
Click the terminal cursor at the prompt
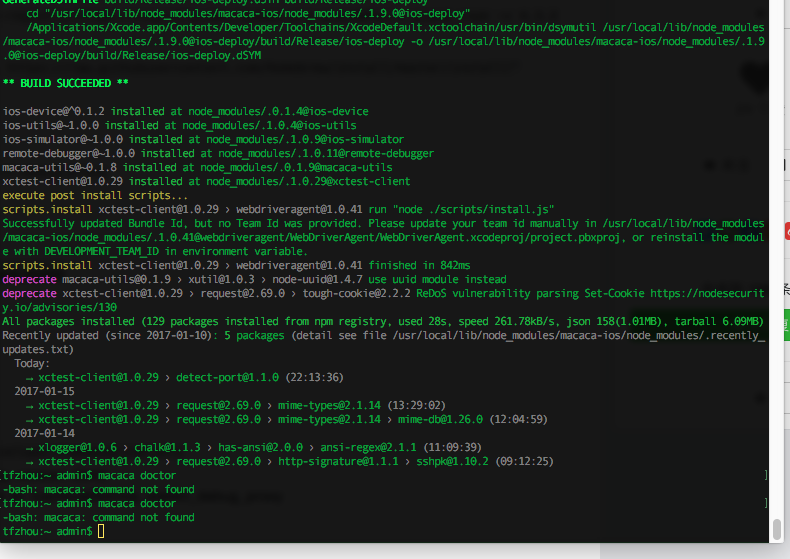point(101,531)
